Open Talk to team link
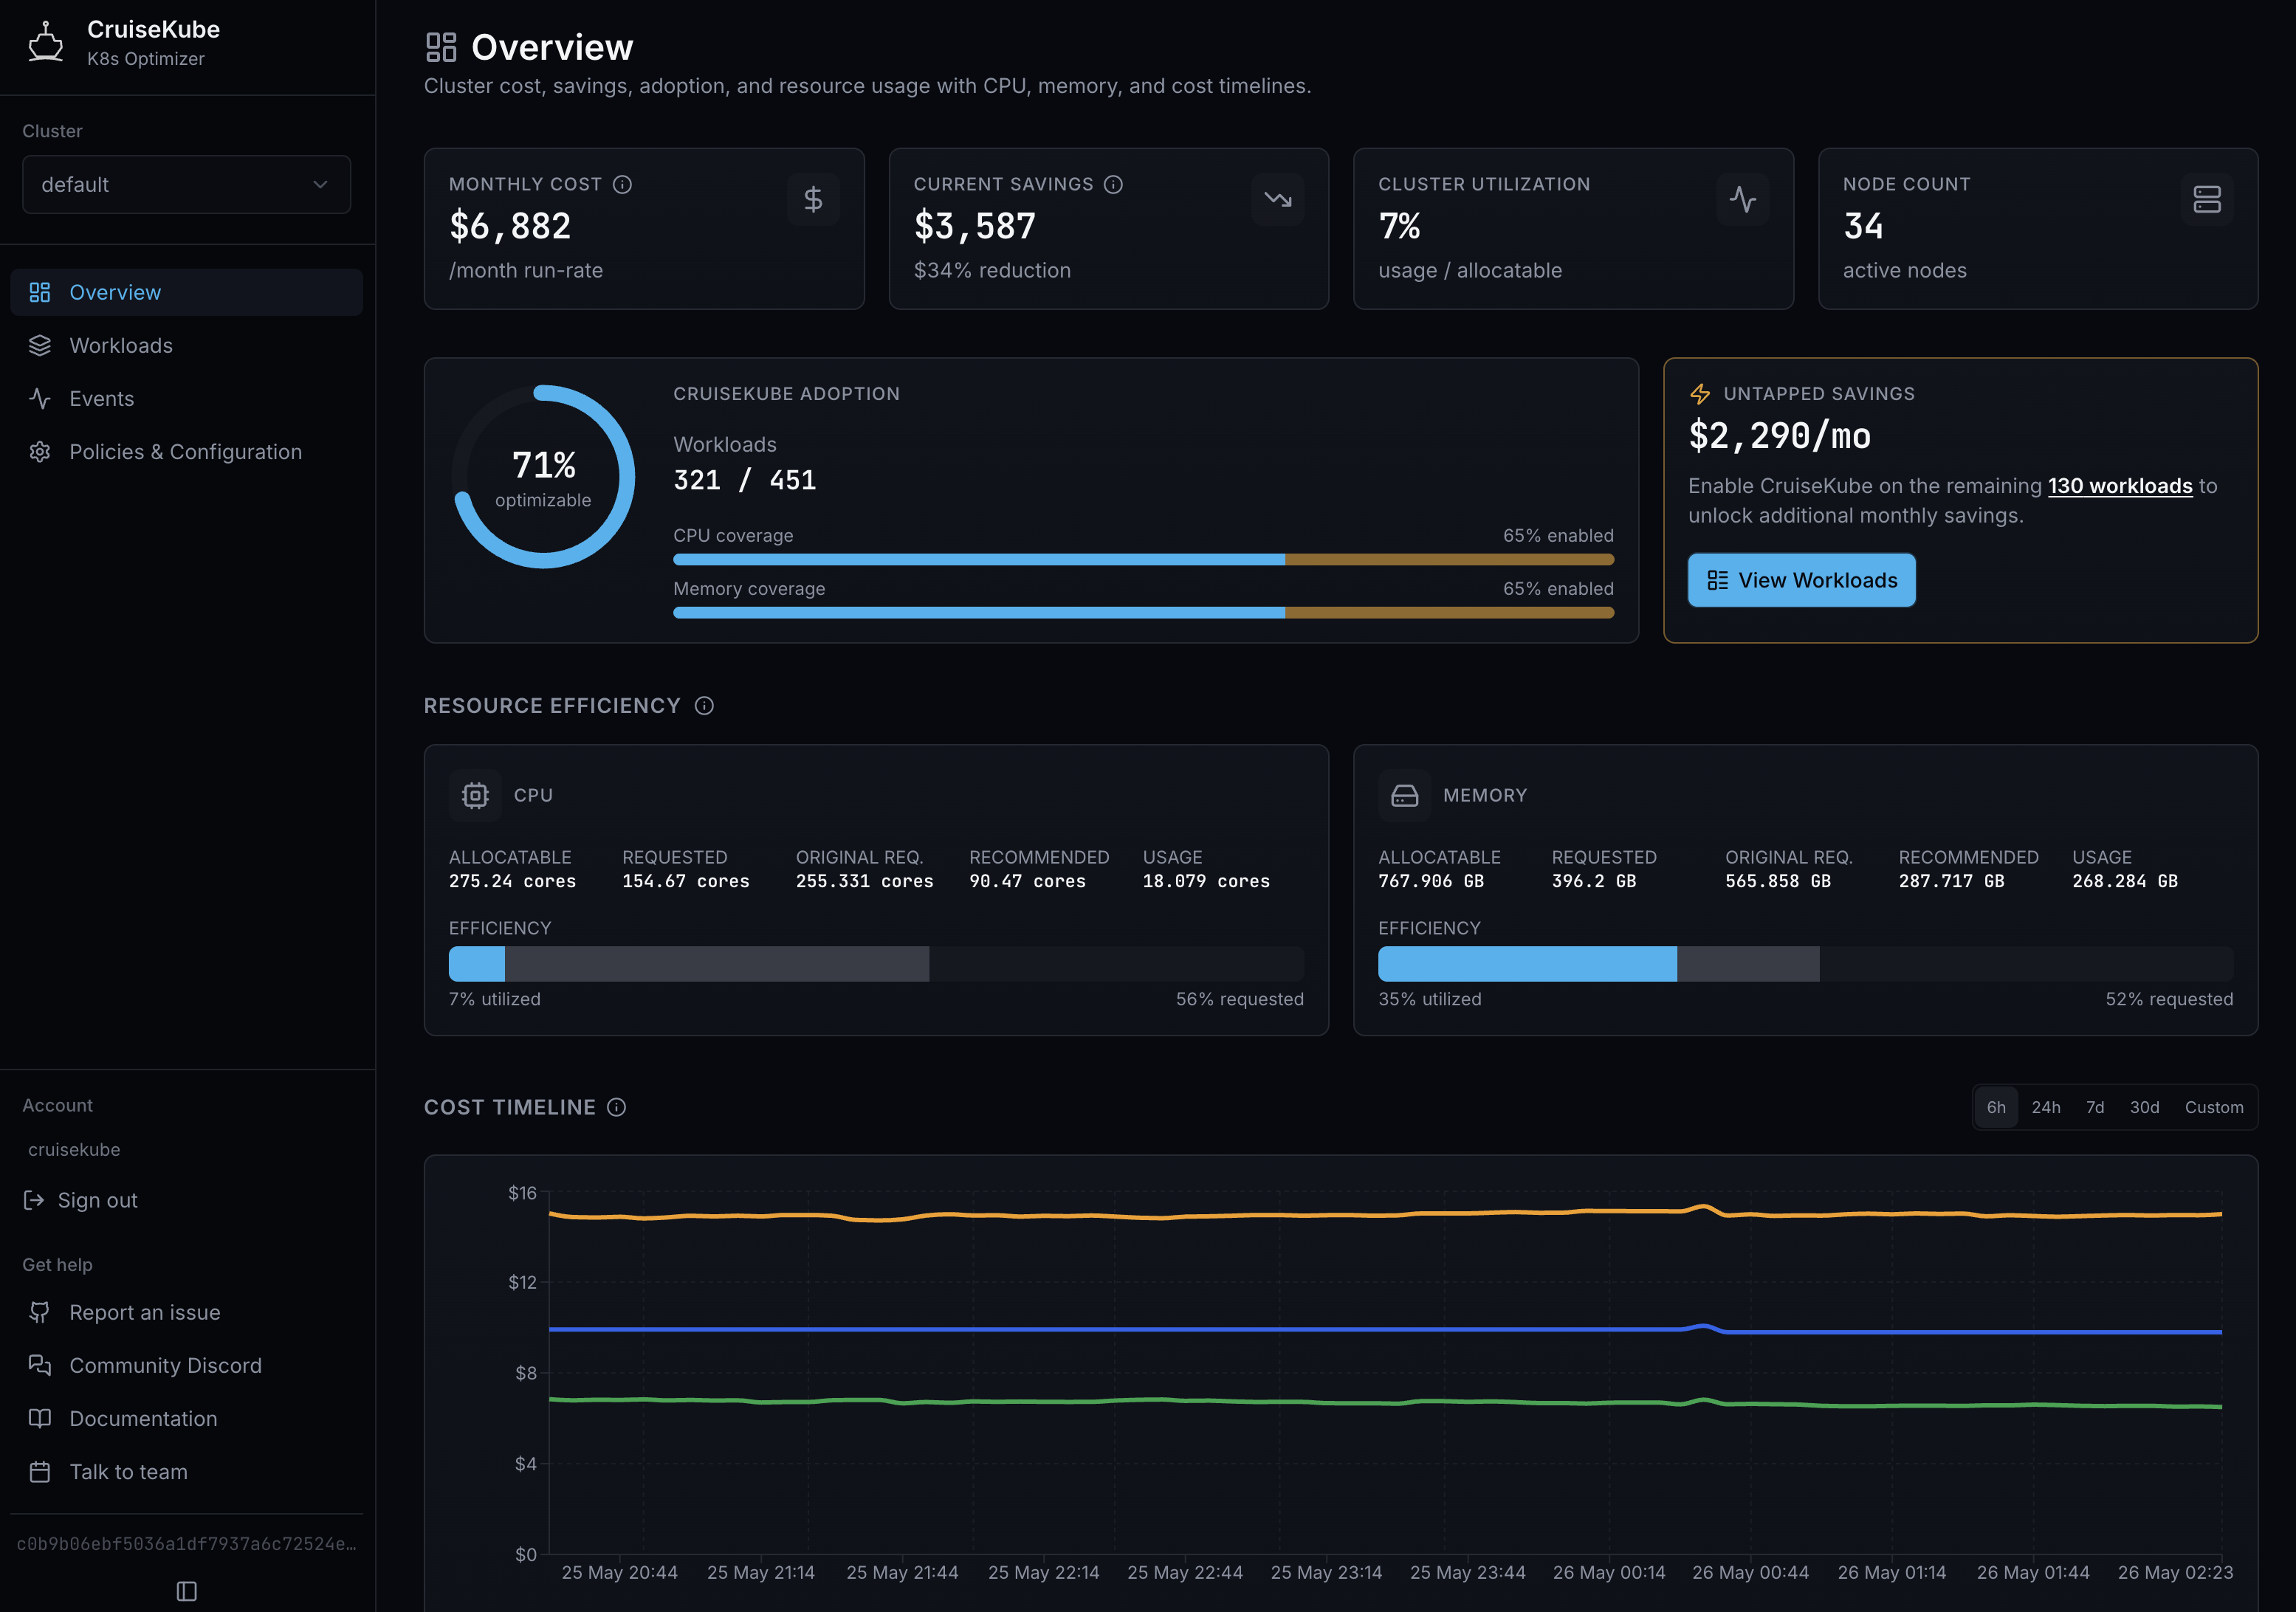The image size is (2296, 1612). coord(186,1471)
